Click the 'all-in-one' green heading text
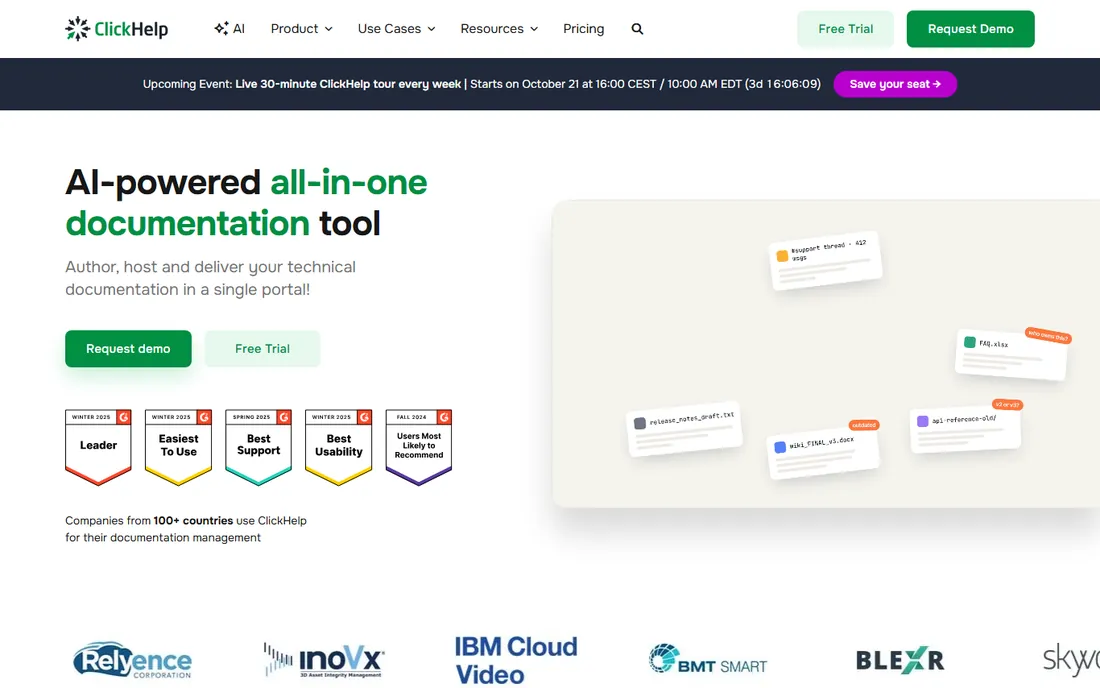This screenshot has width=1100, height=688. click(x=349, y=182)
